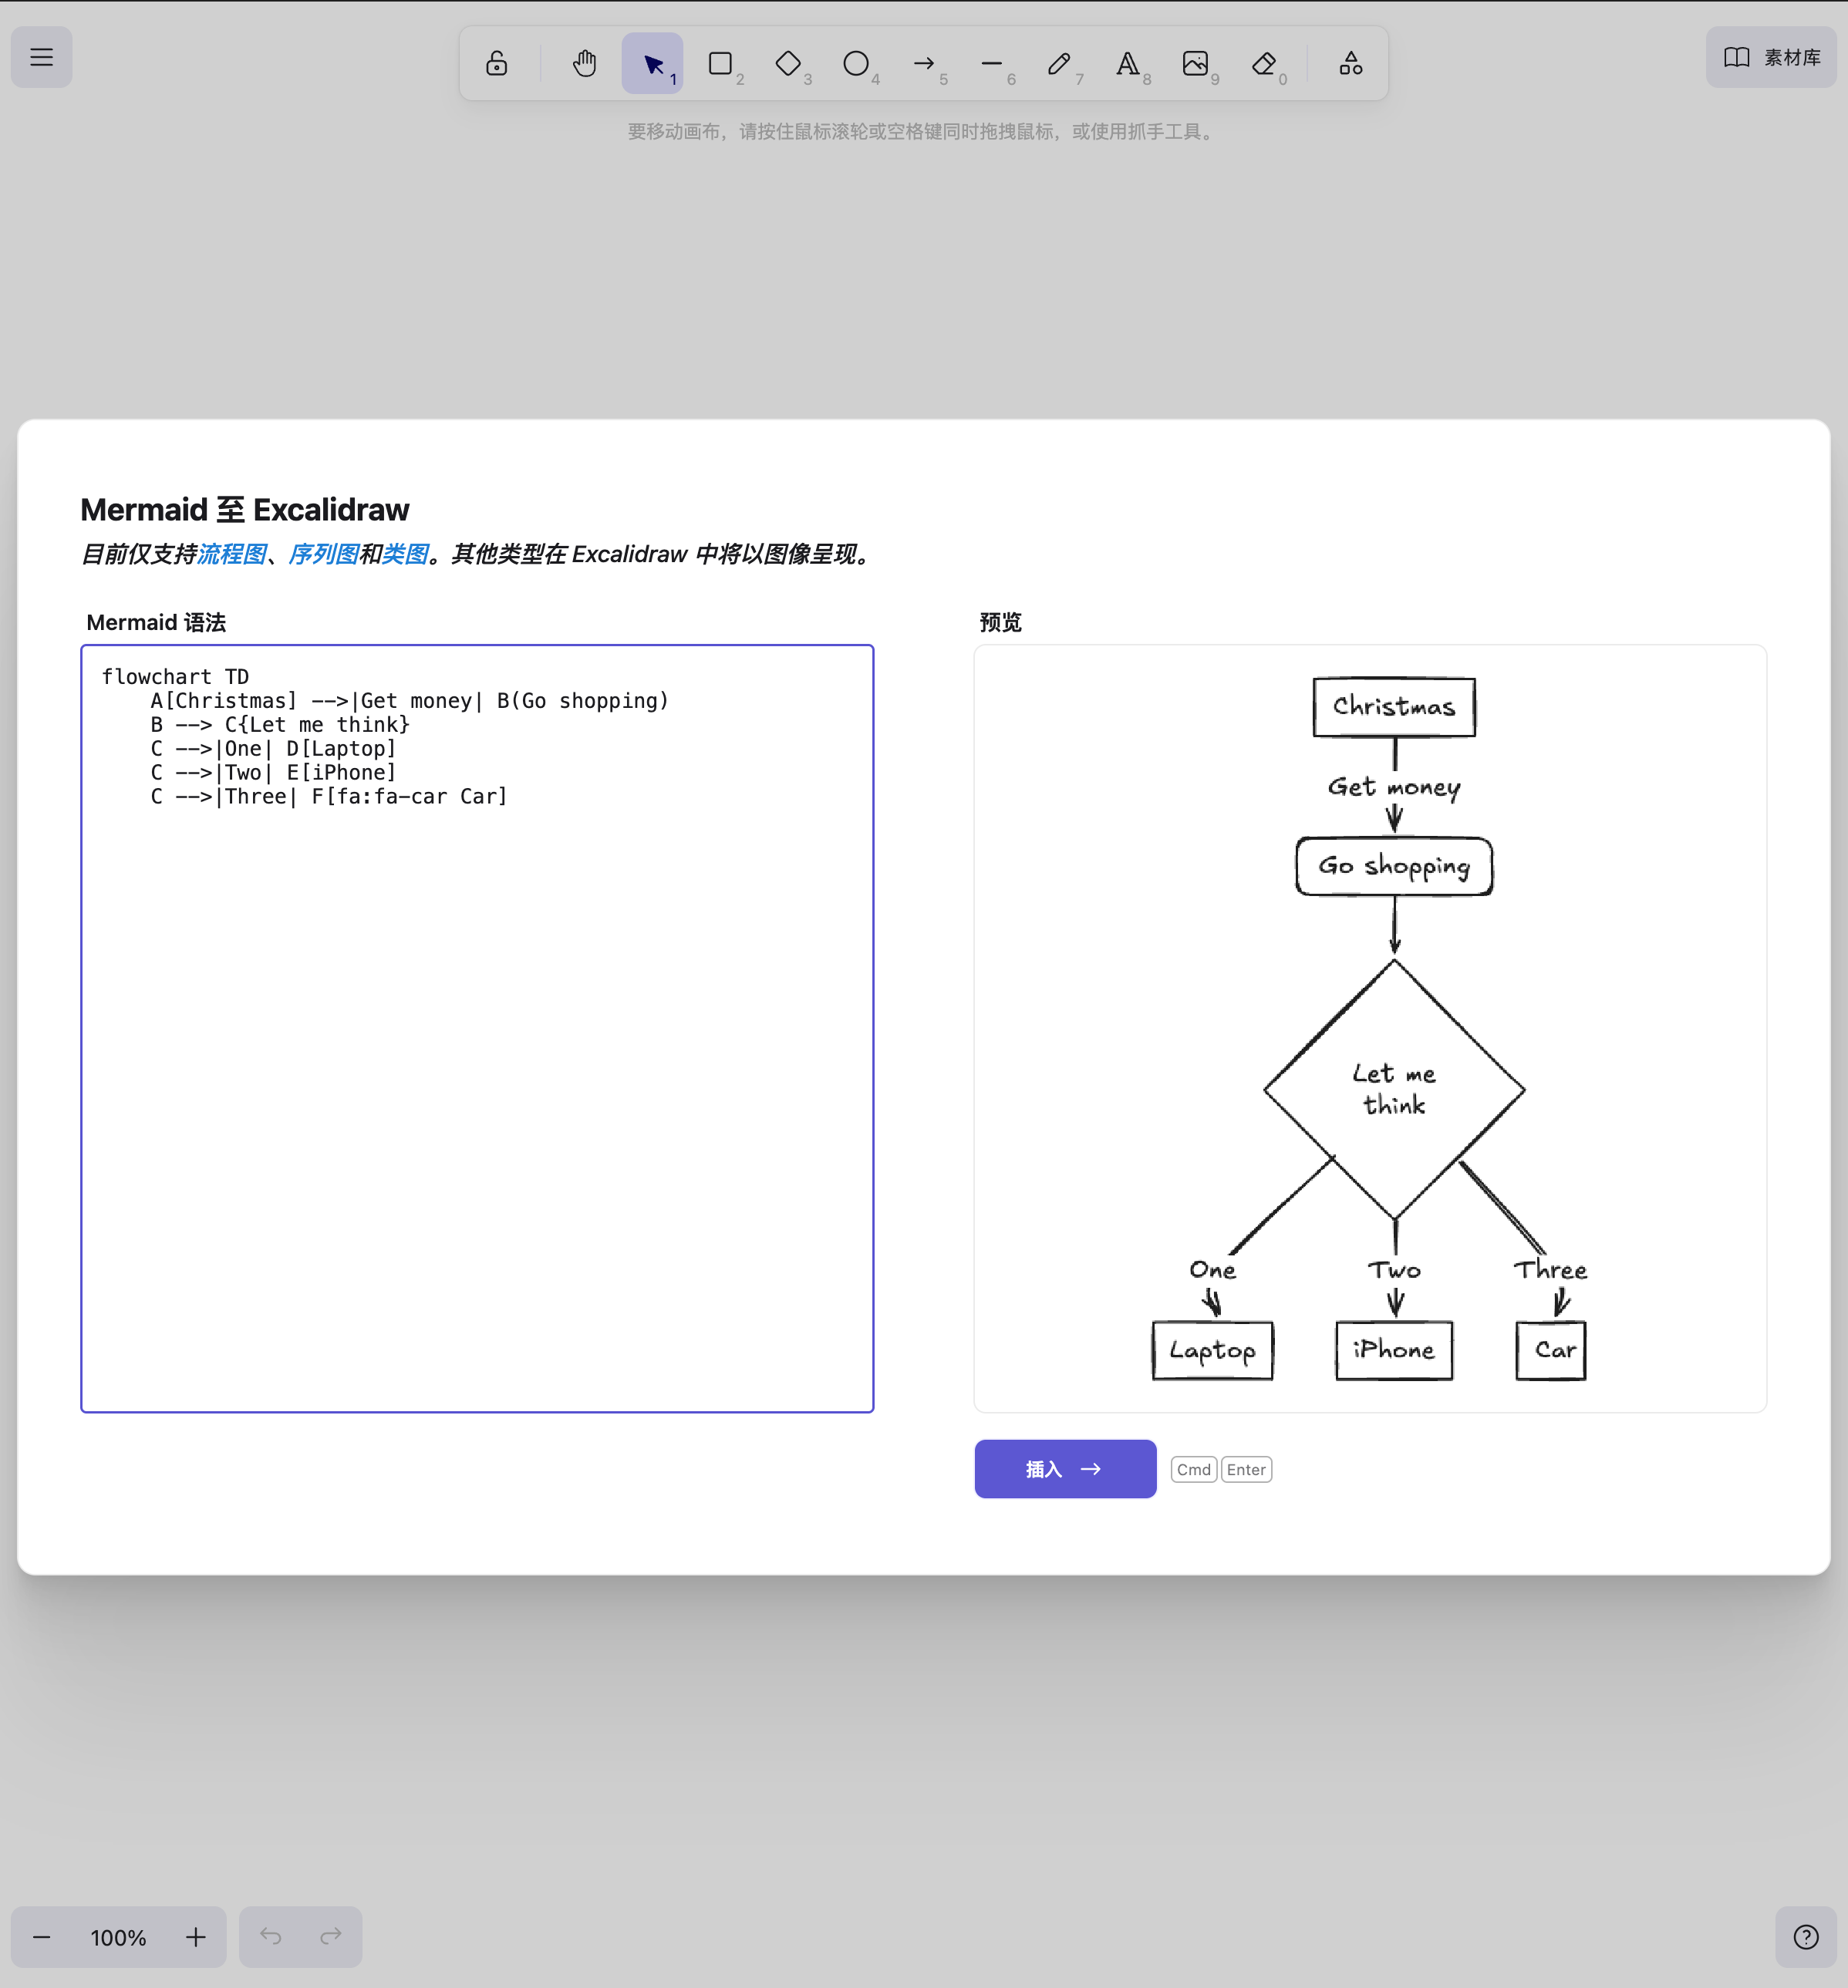
Task: Select the Arrow tool
Action: tap(924, 64)
